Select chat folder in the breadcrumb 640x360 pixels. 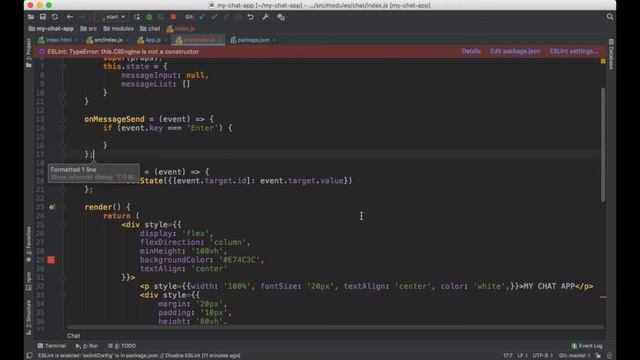tap(150, 29)
